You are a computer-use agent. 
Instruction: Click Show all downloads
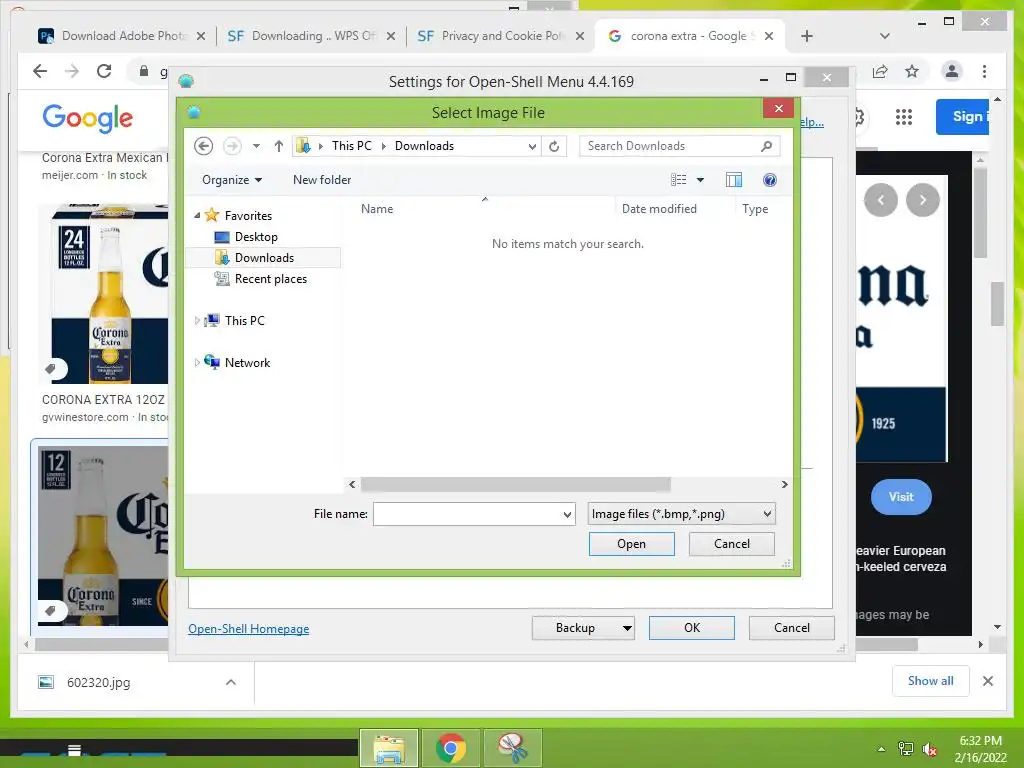tap(931, 681)
